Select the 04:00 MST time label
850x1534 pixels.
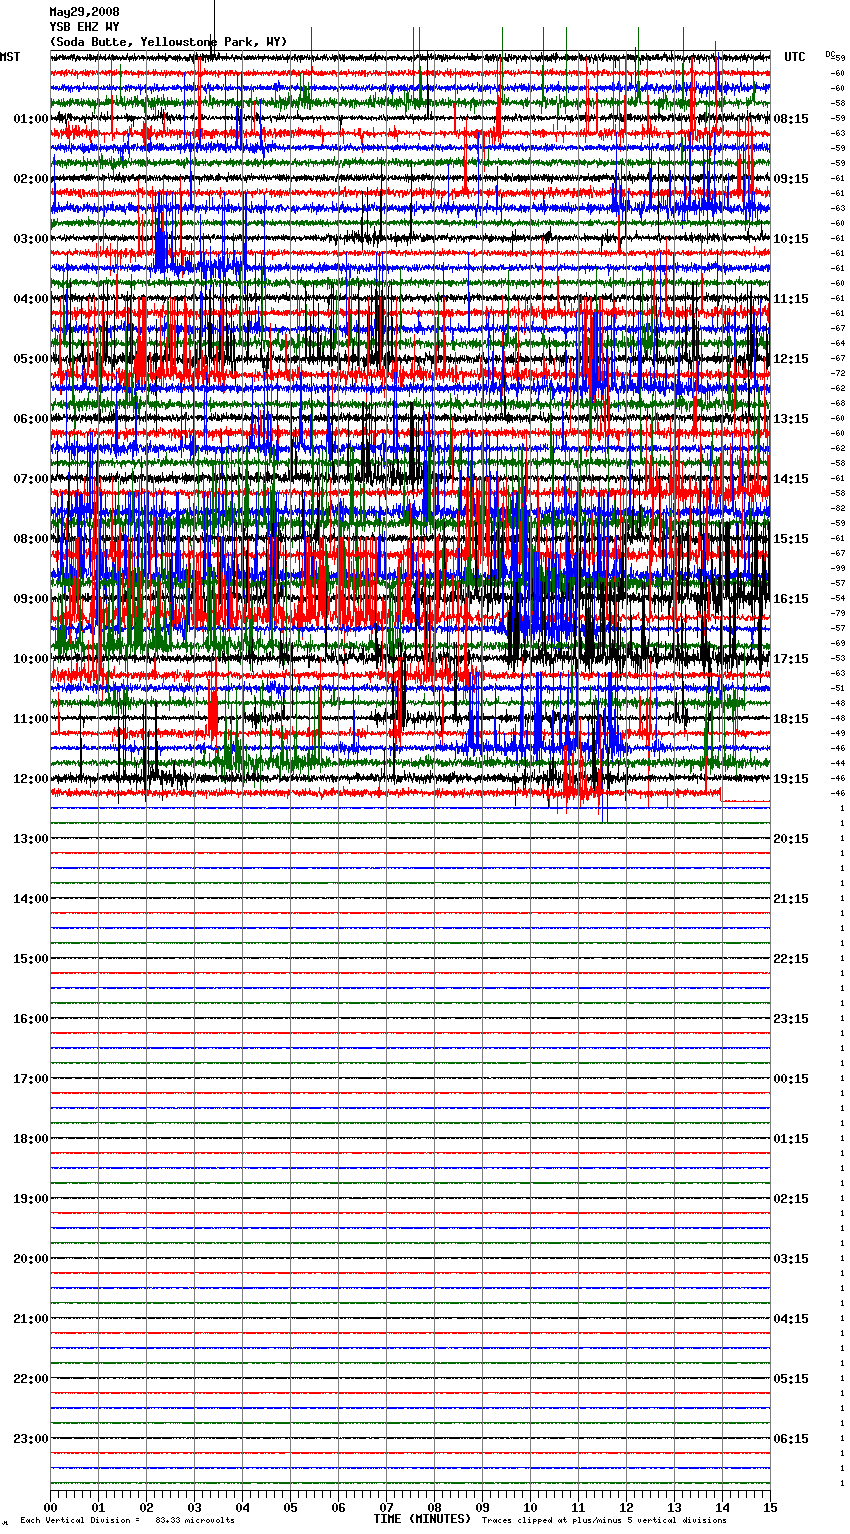click(31, 299)
